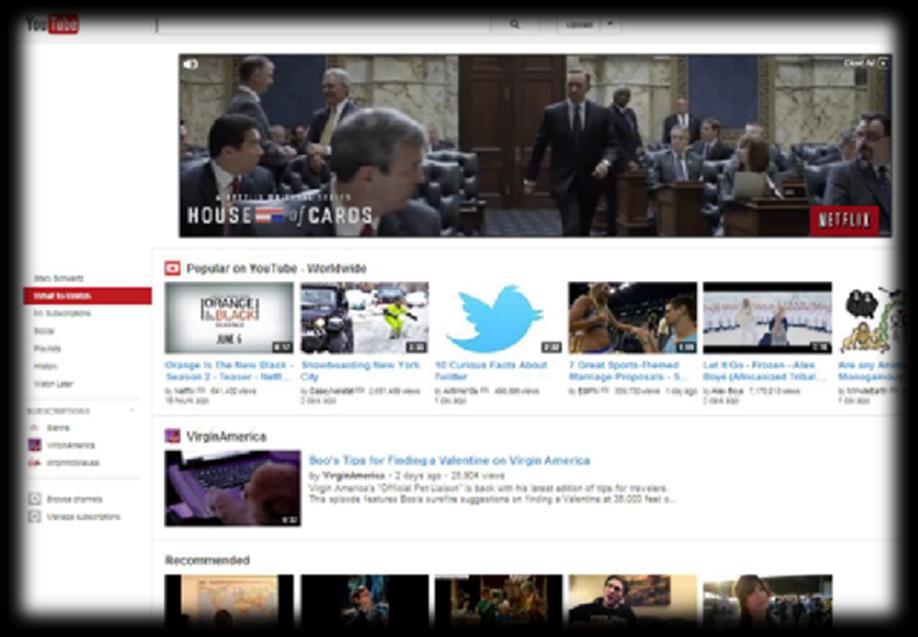
Task: Open the dropdown arrow beside Upload
Action: coord(611,25)
